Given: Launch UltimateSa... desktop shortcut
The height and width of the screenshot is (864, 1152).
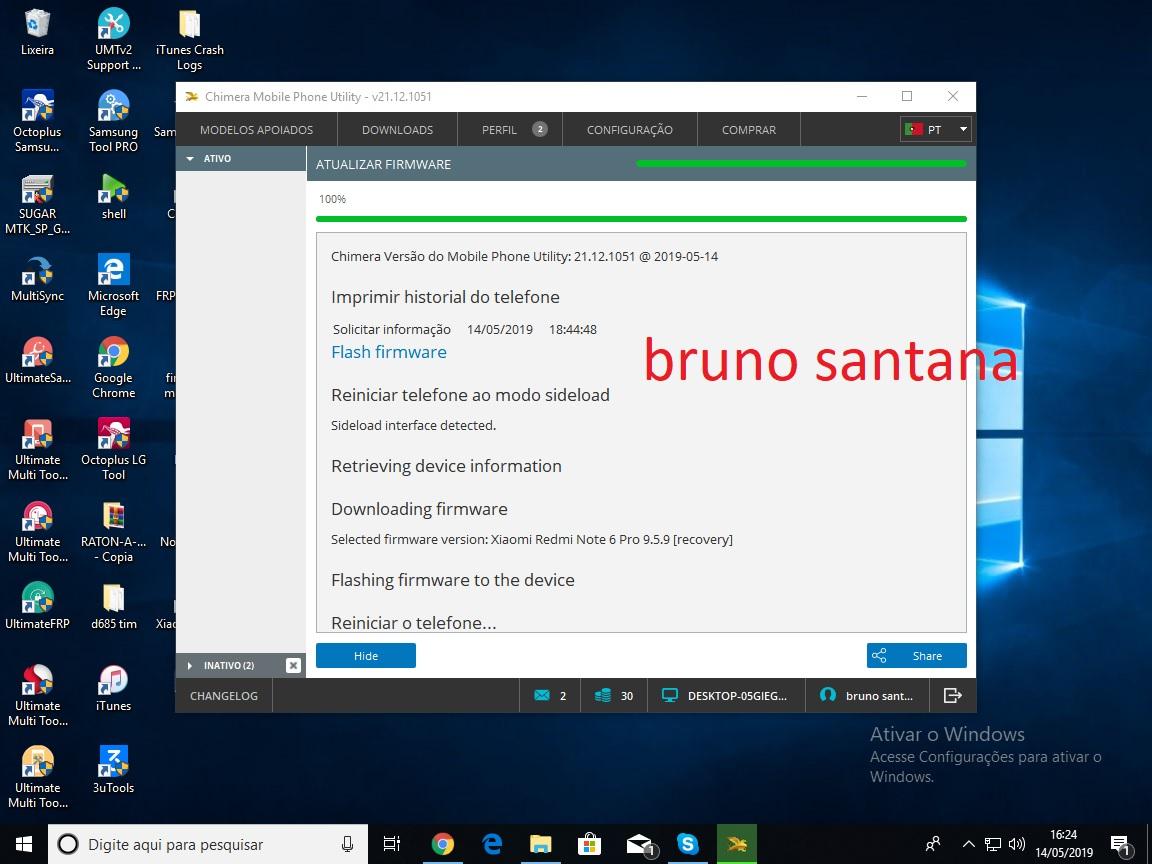Looking at the screenshot, I should [37, 360].
